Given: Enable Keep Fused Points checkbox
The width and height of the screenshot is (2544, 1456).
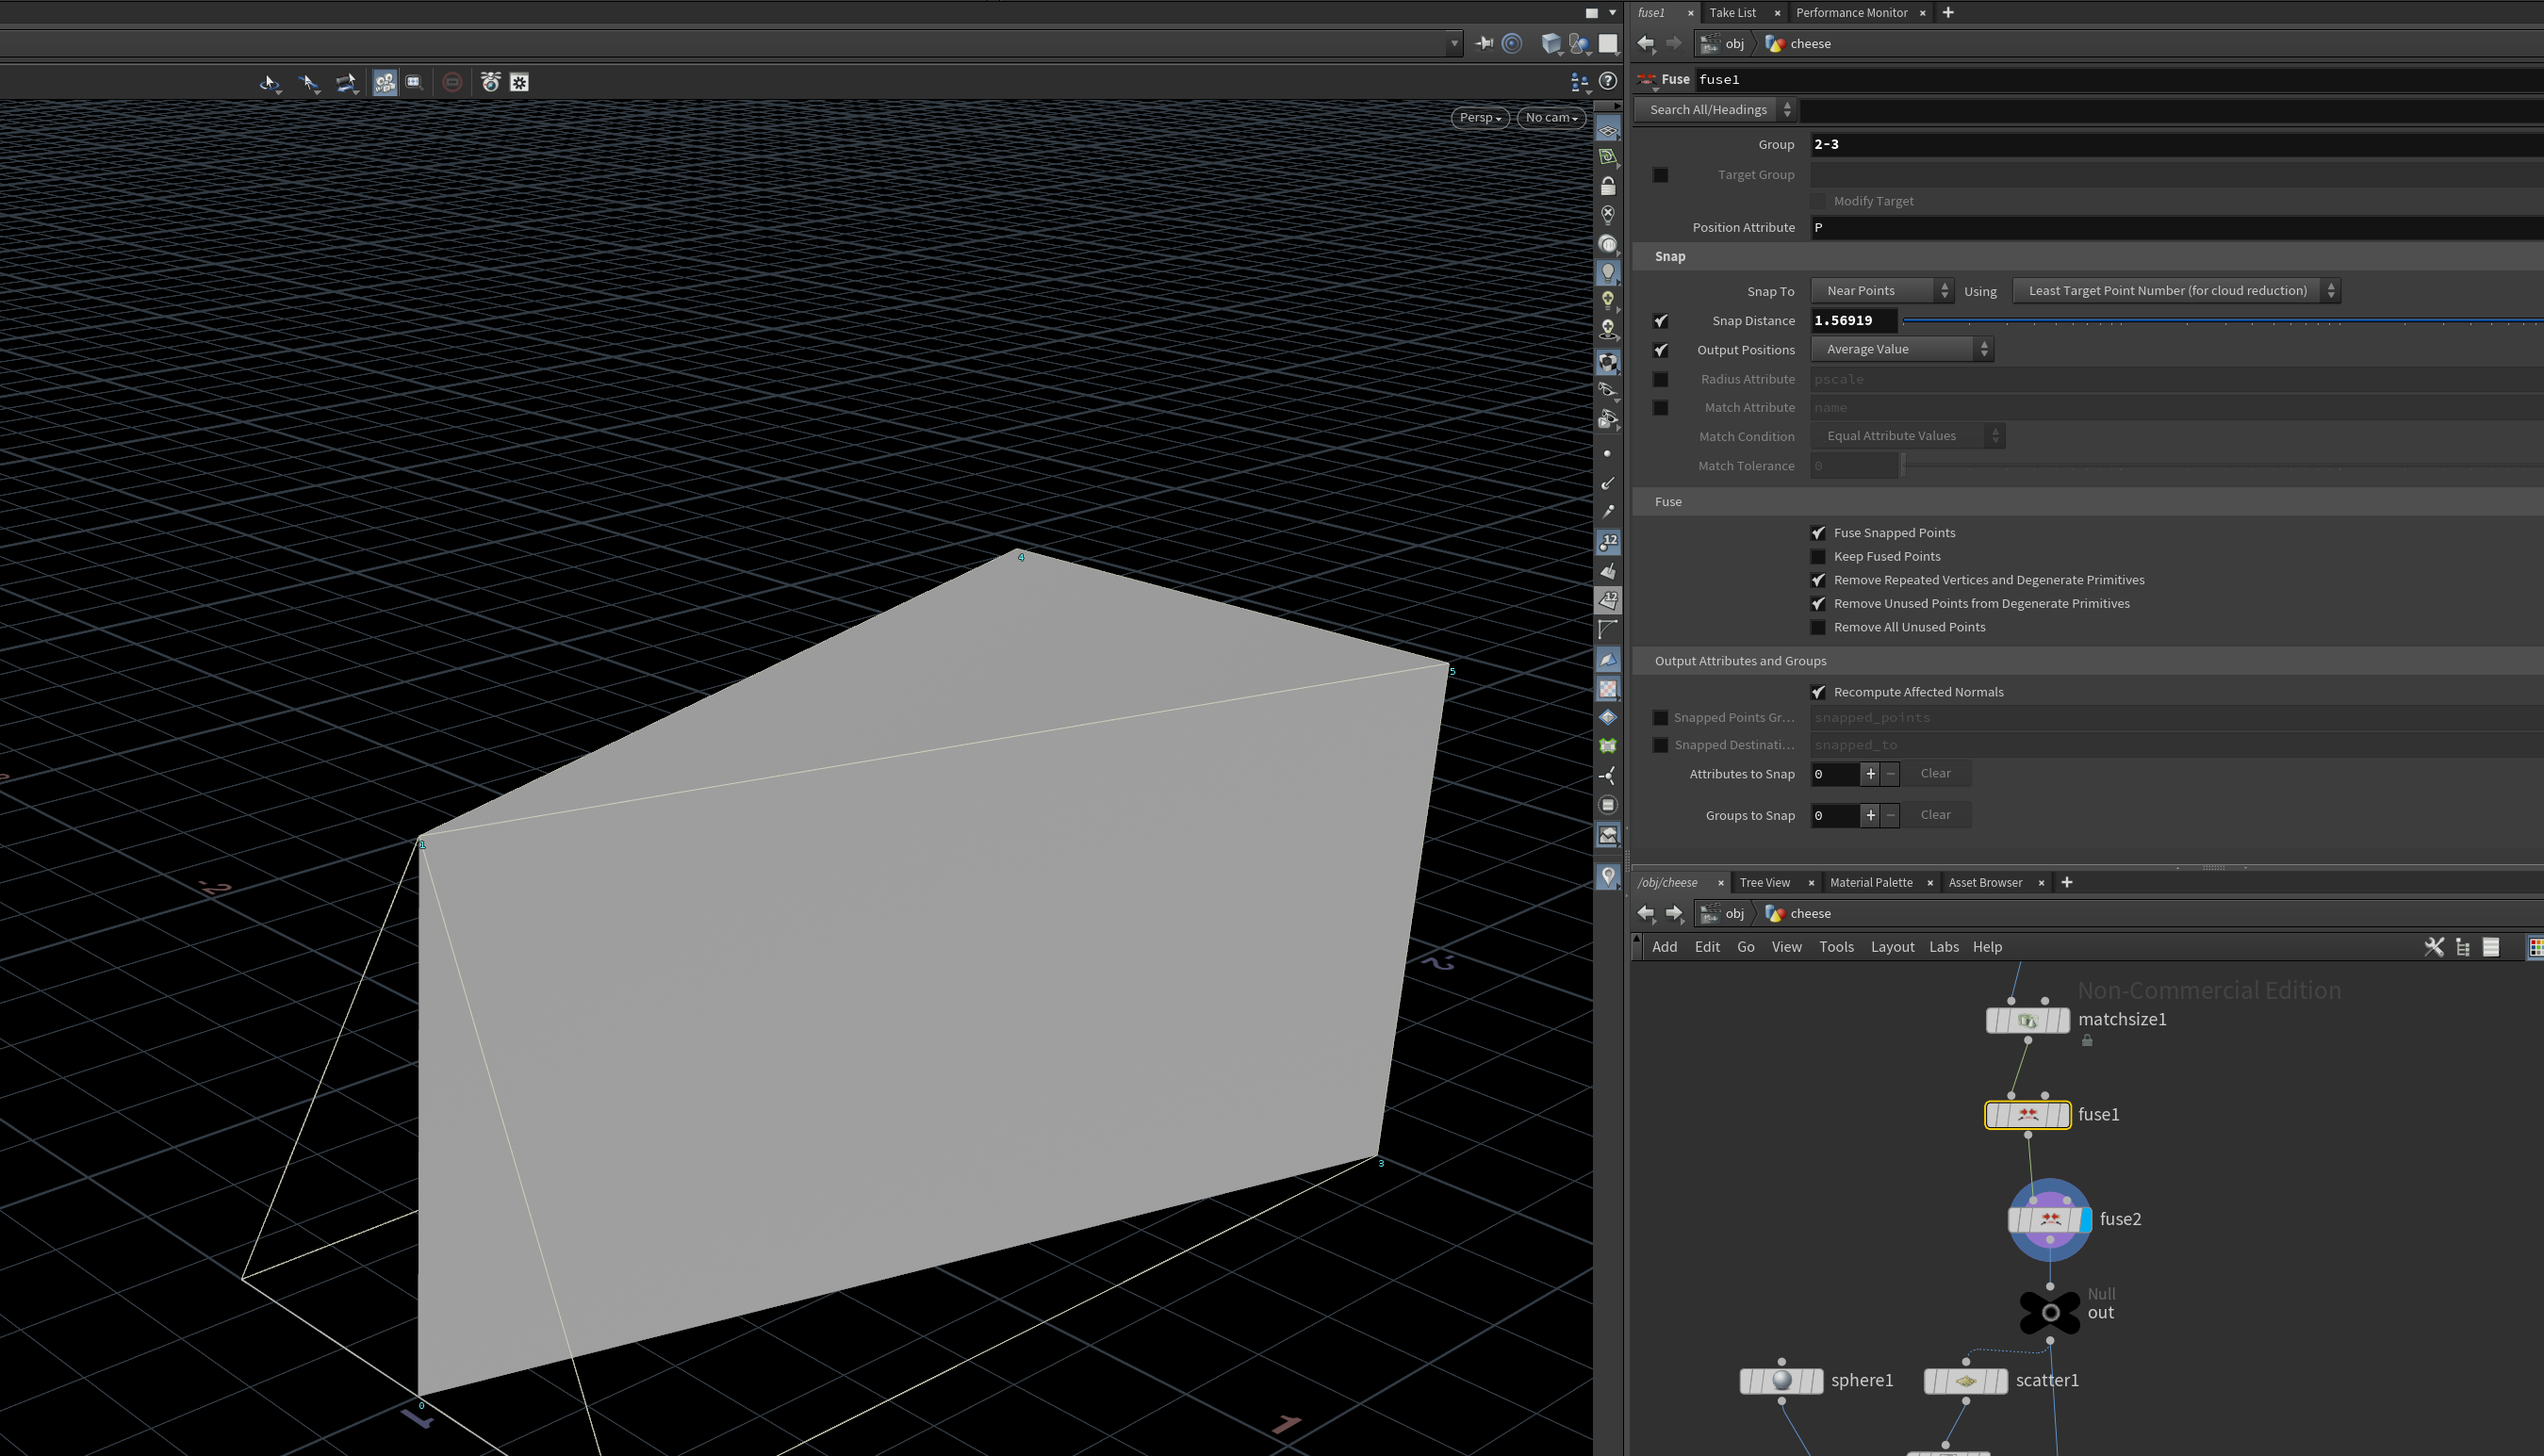Looking at the screenshot, I should [x=1818, y=557].
